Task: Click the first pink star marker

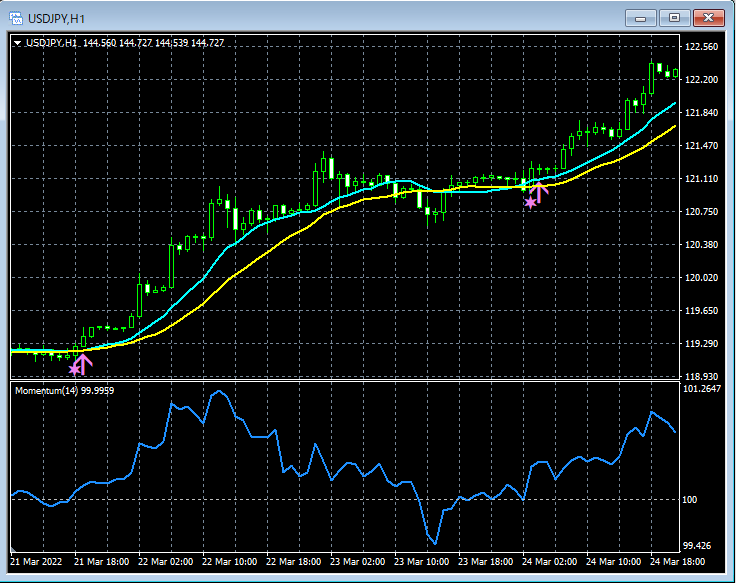Action: pyautogui.click(x=74, y=369)
